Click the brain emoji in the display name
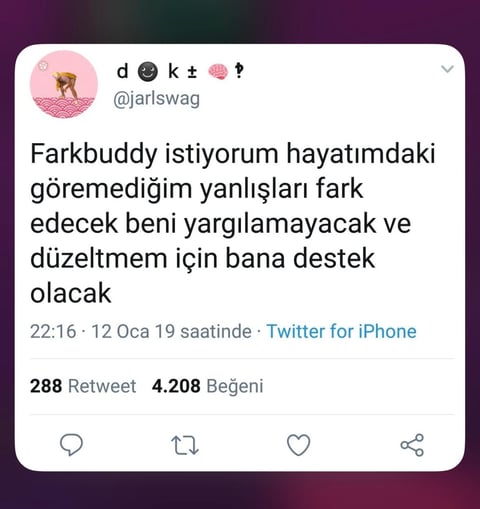Screen dimensions: 480x509 (x=218, y=72)
